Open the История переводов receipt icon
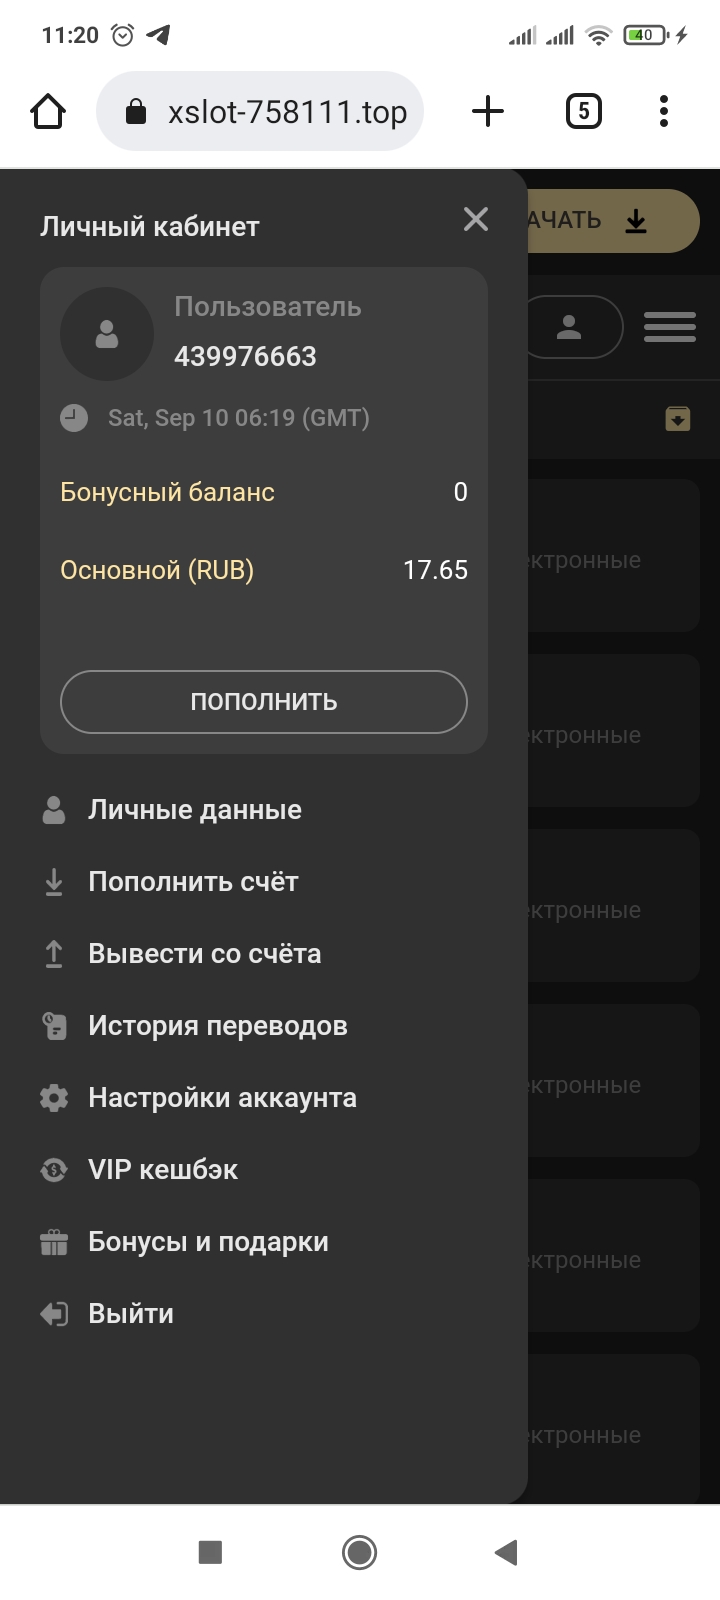 54,1026
